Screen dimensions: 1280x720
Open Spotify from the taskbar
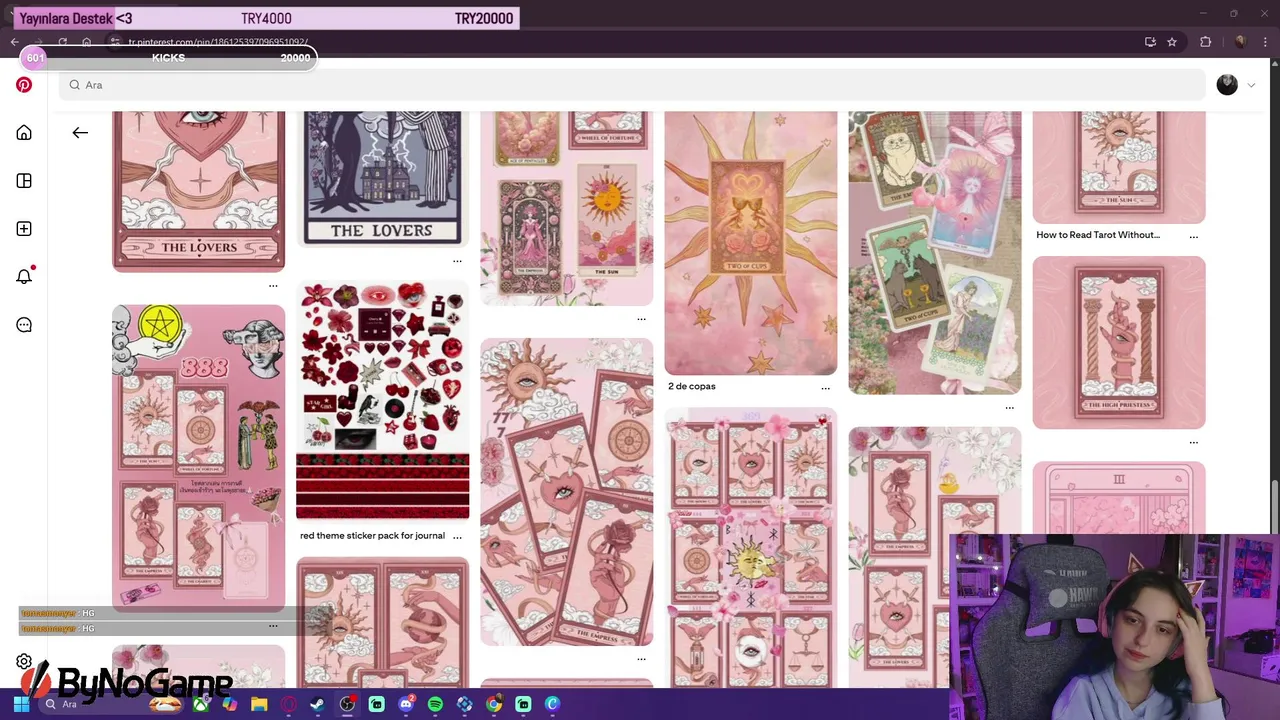[435, 704]
